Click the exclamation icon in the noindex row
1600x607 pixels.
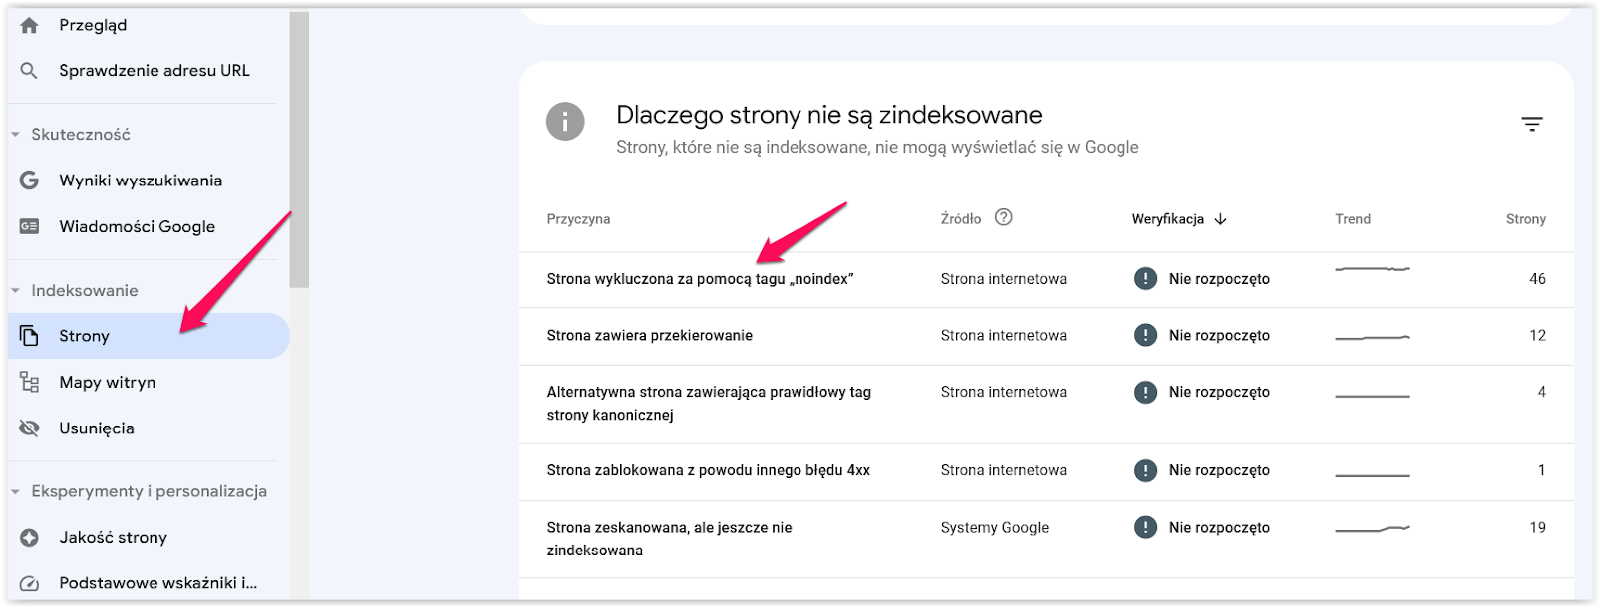click(x=1146, y=279)
